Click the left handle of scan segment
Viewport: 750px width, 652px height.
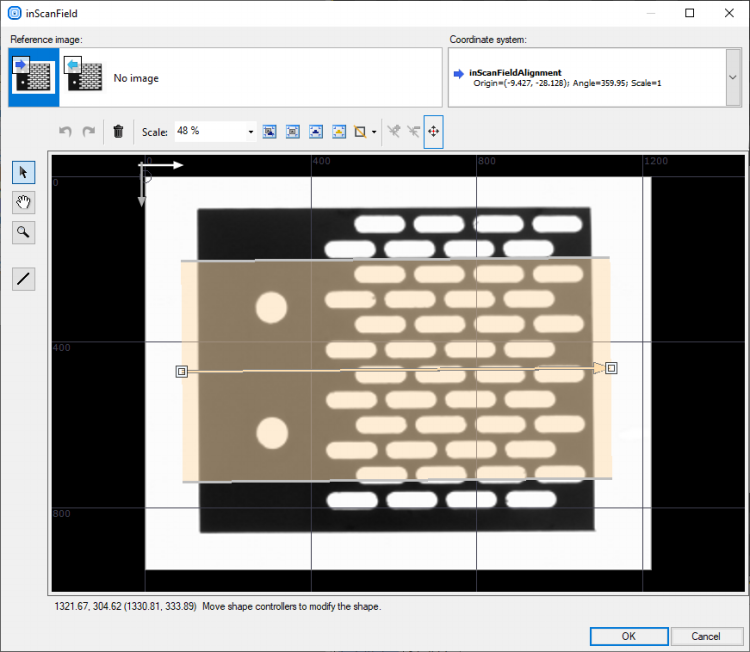pos(181,371)
